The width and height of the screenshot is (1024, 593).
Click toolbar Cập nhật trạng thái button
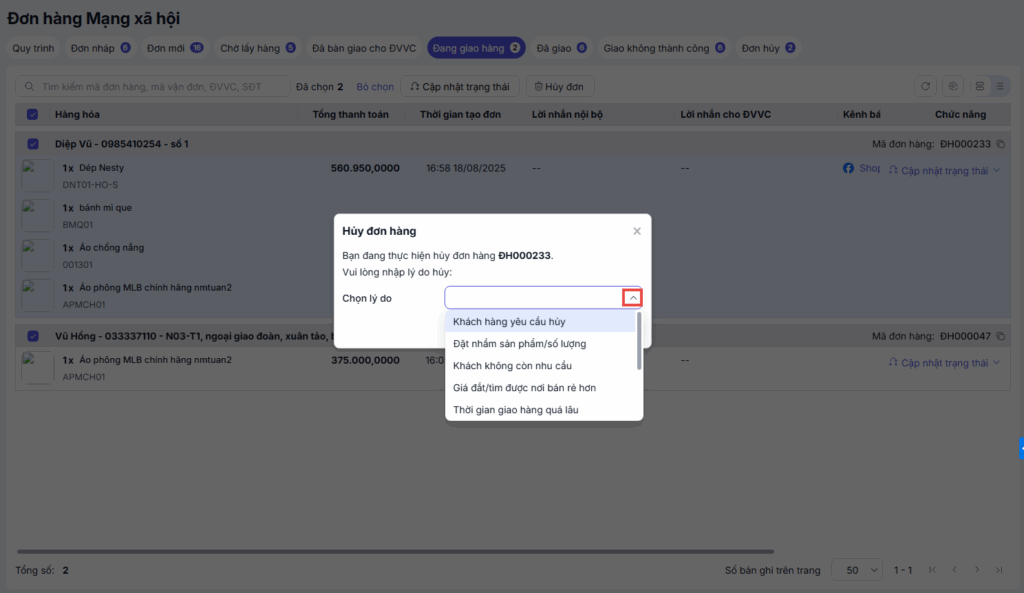coord(460,86)
